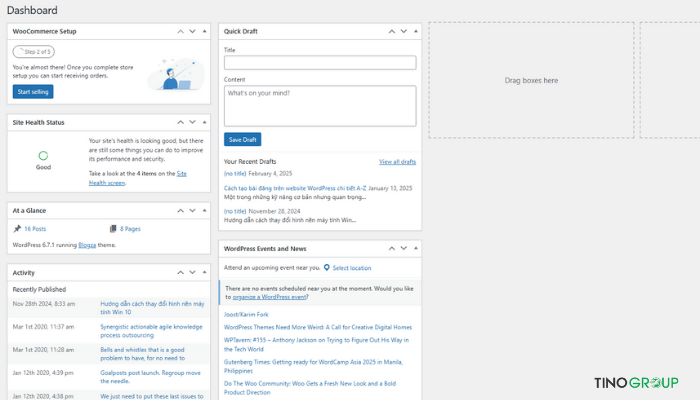700x400 pixels.
Task: Toggle the Activity panel
Action: [x=204, y=272]
